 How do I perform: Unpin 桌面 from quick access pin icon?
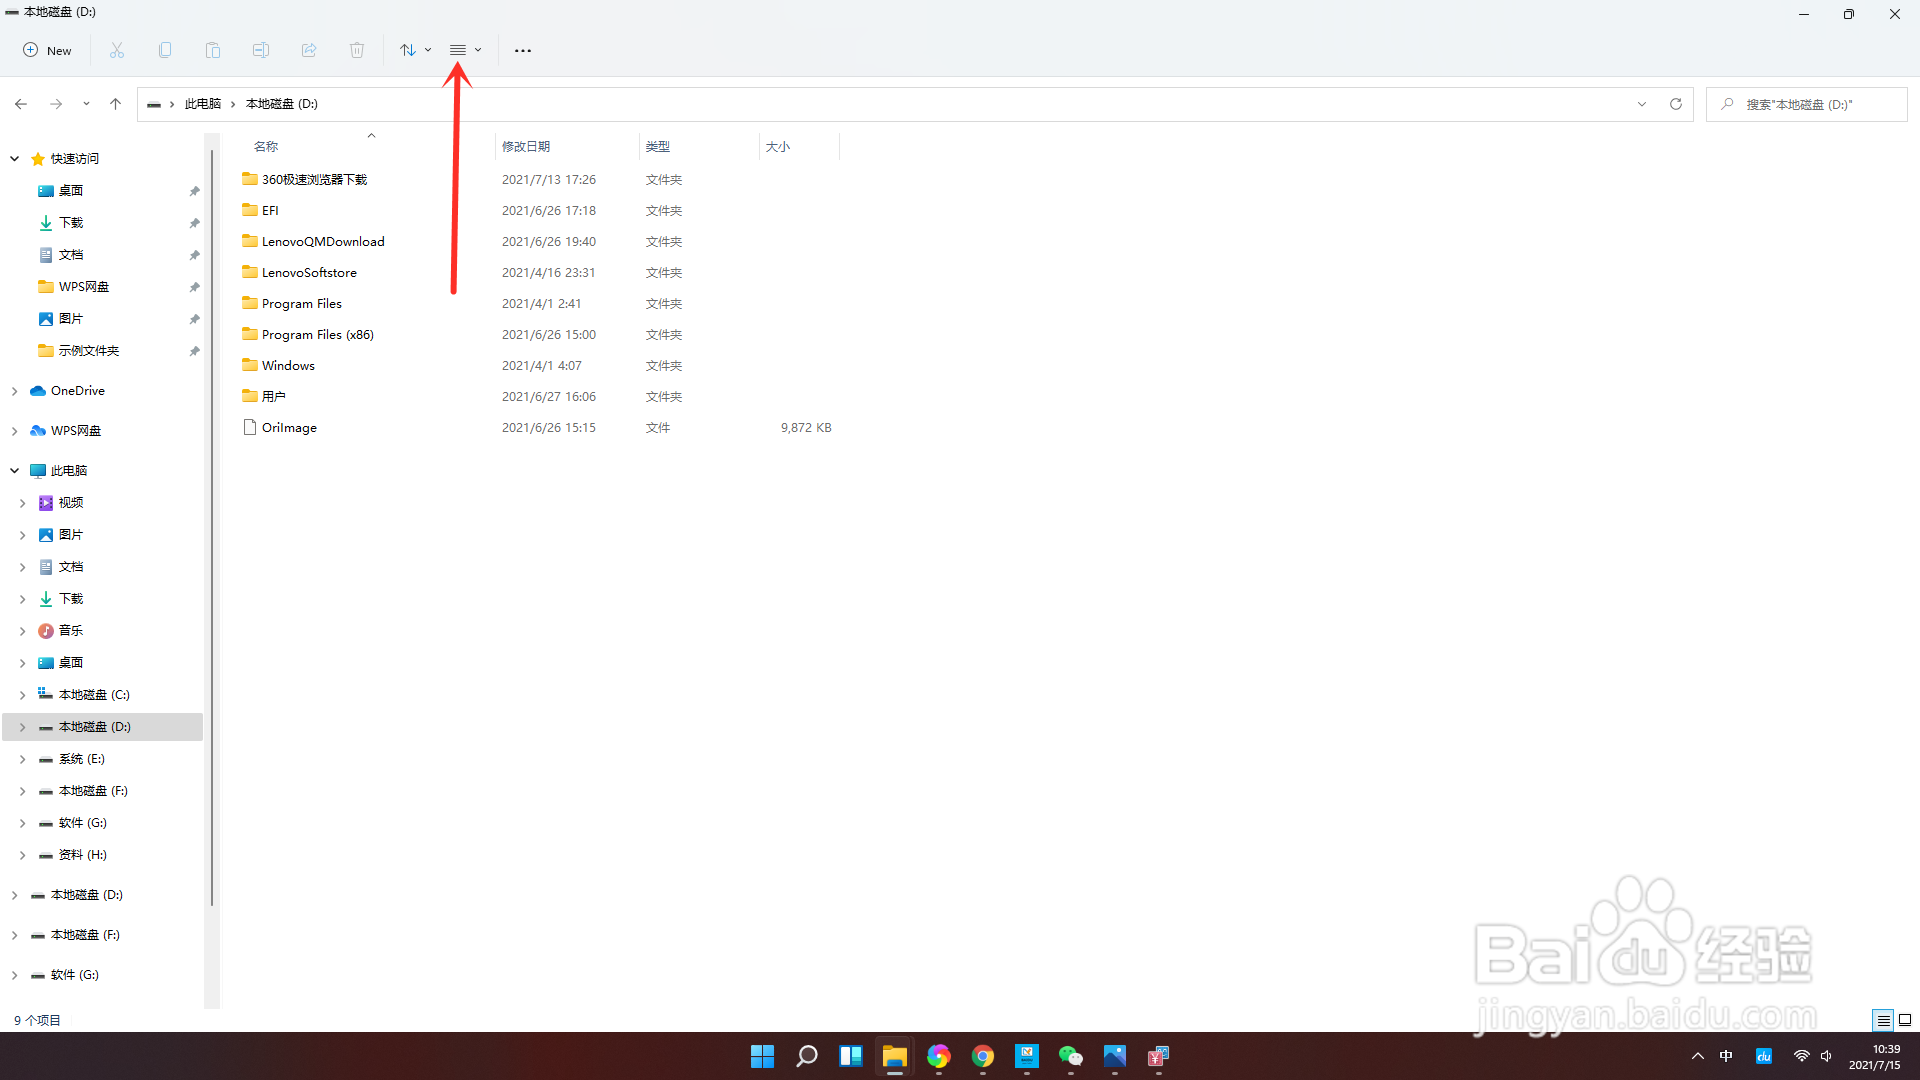point(194,191)
